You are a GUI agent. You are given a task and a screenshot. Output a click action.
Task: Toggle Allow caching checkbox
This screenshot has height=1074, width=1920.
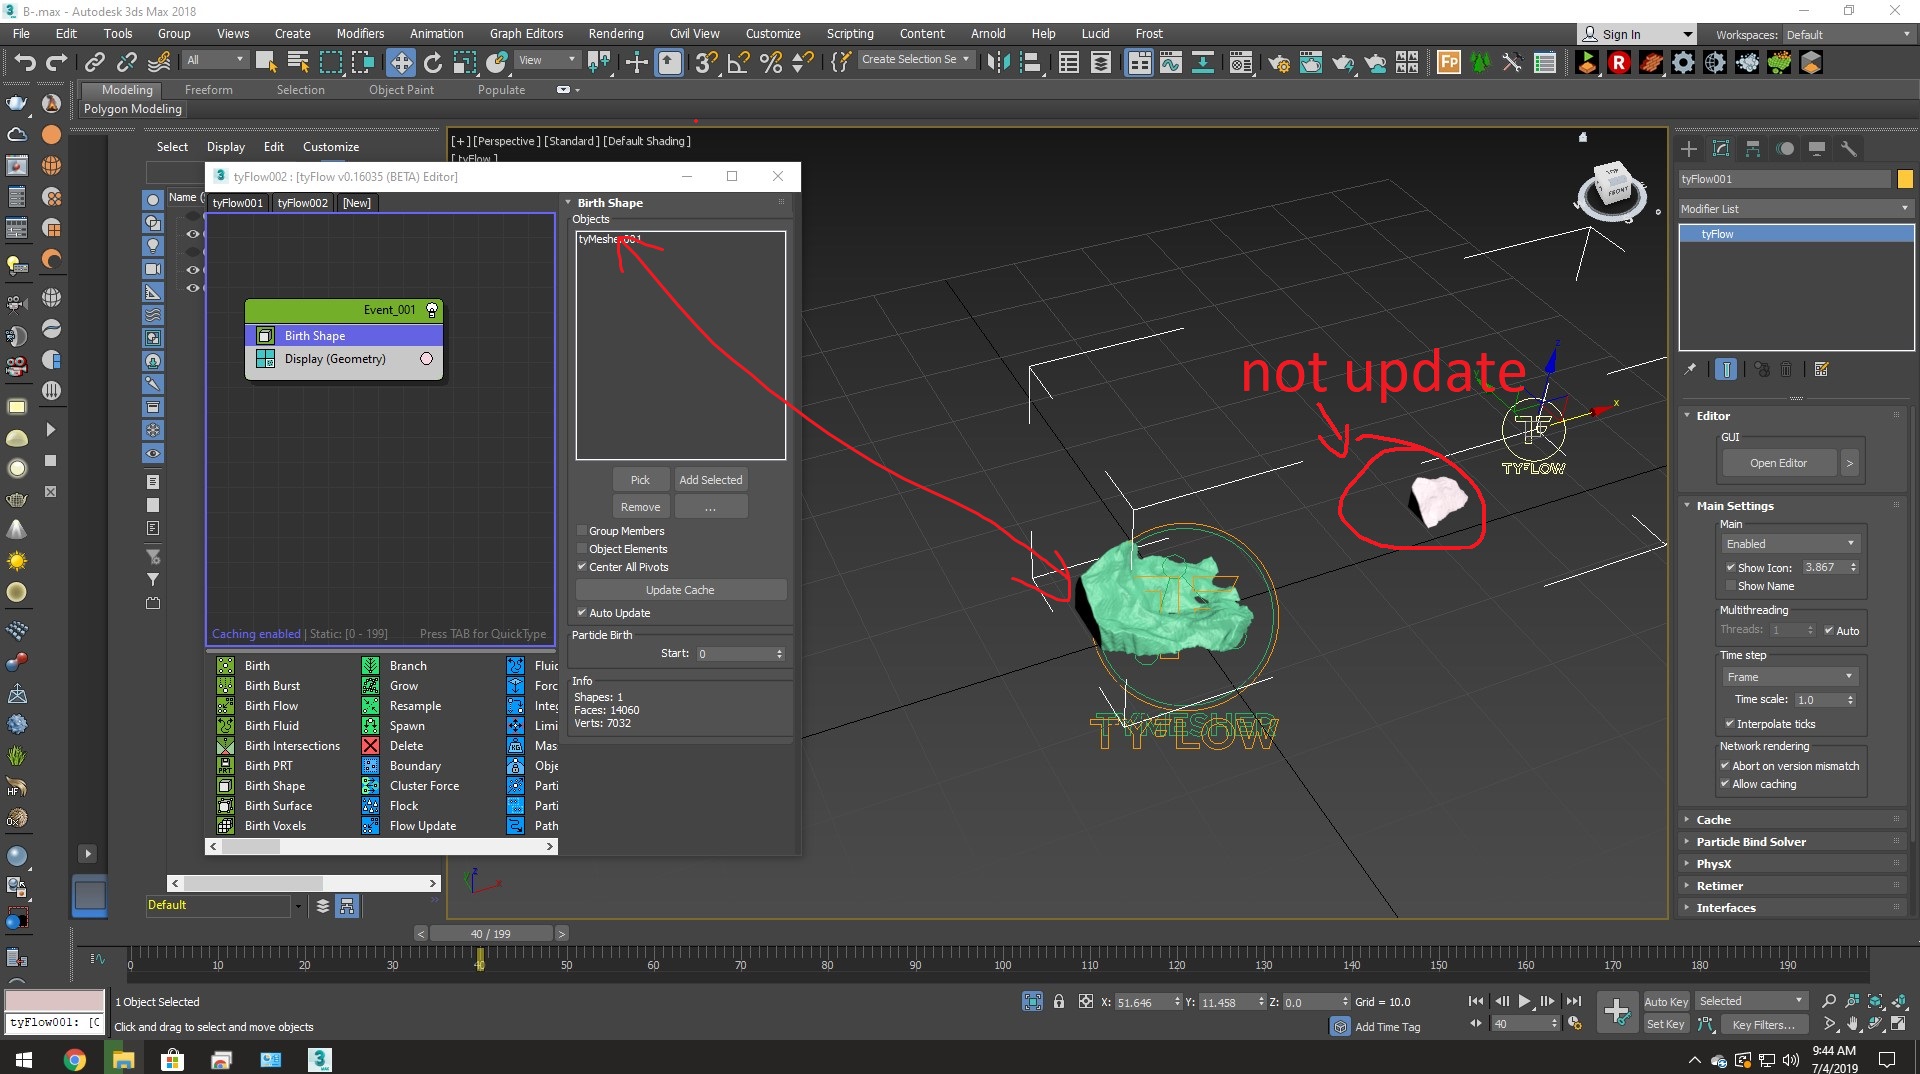click(1725, 784)
